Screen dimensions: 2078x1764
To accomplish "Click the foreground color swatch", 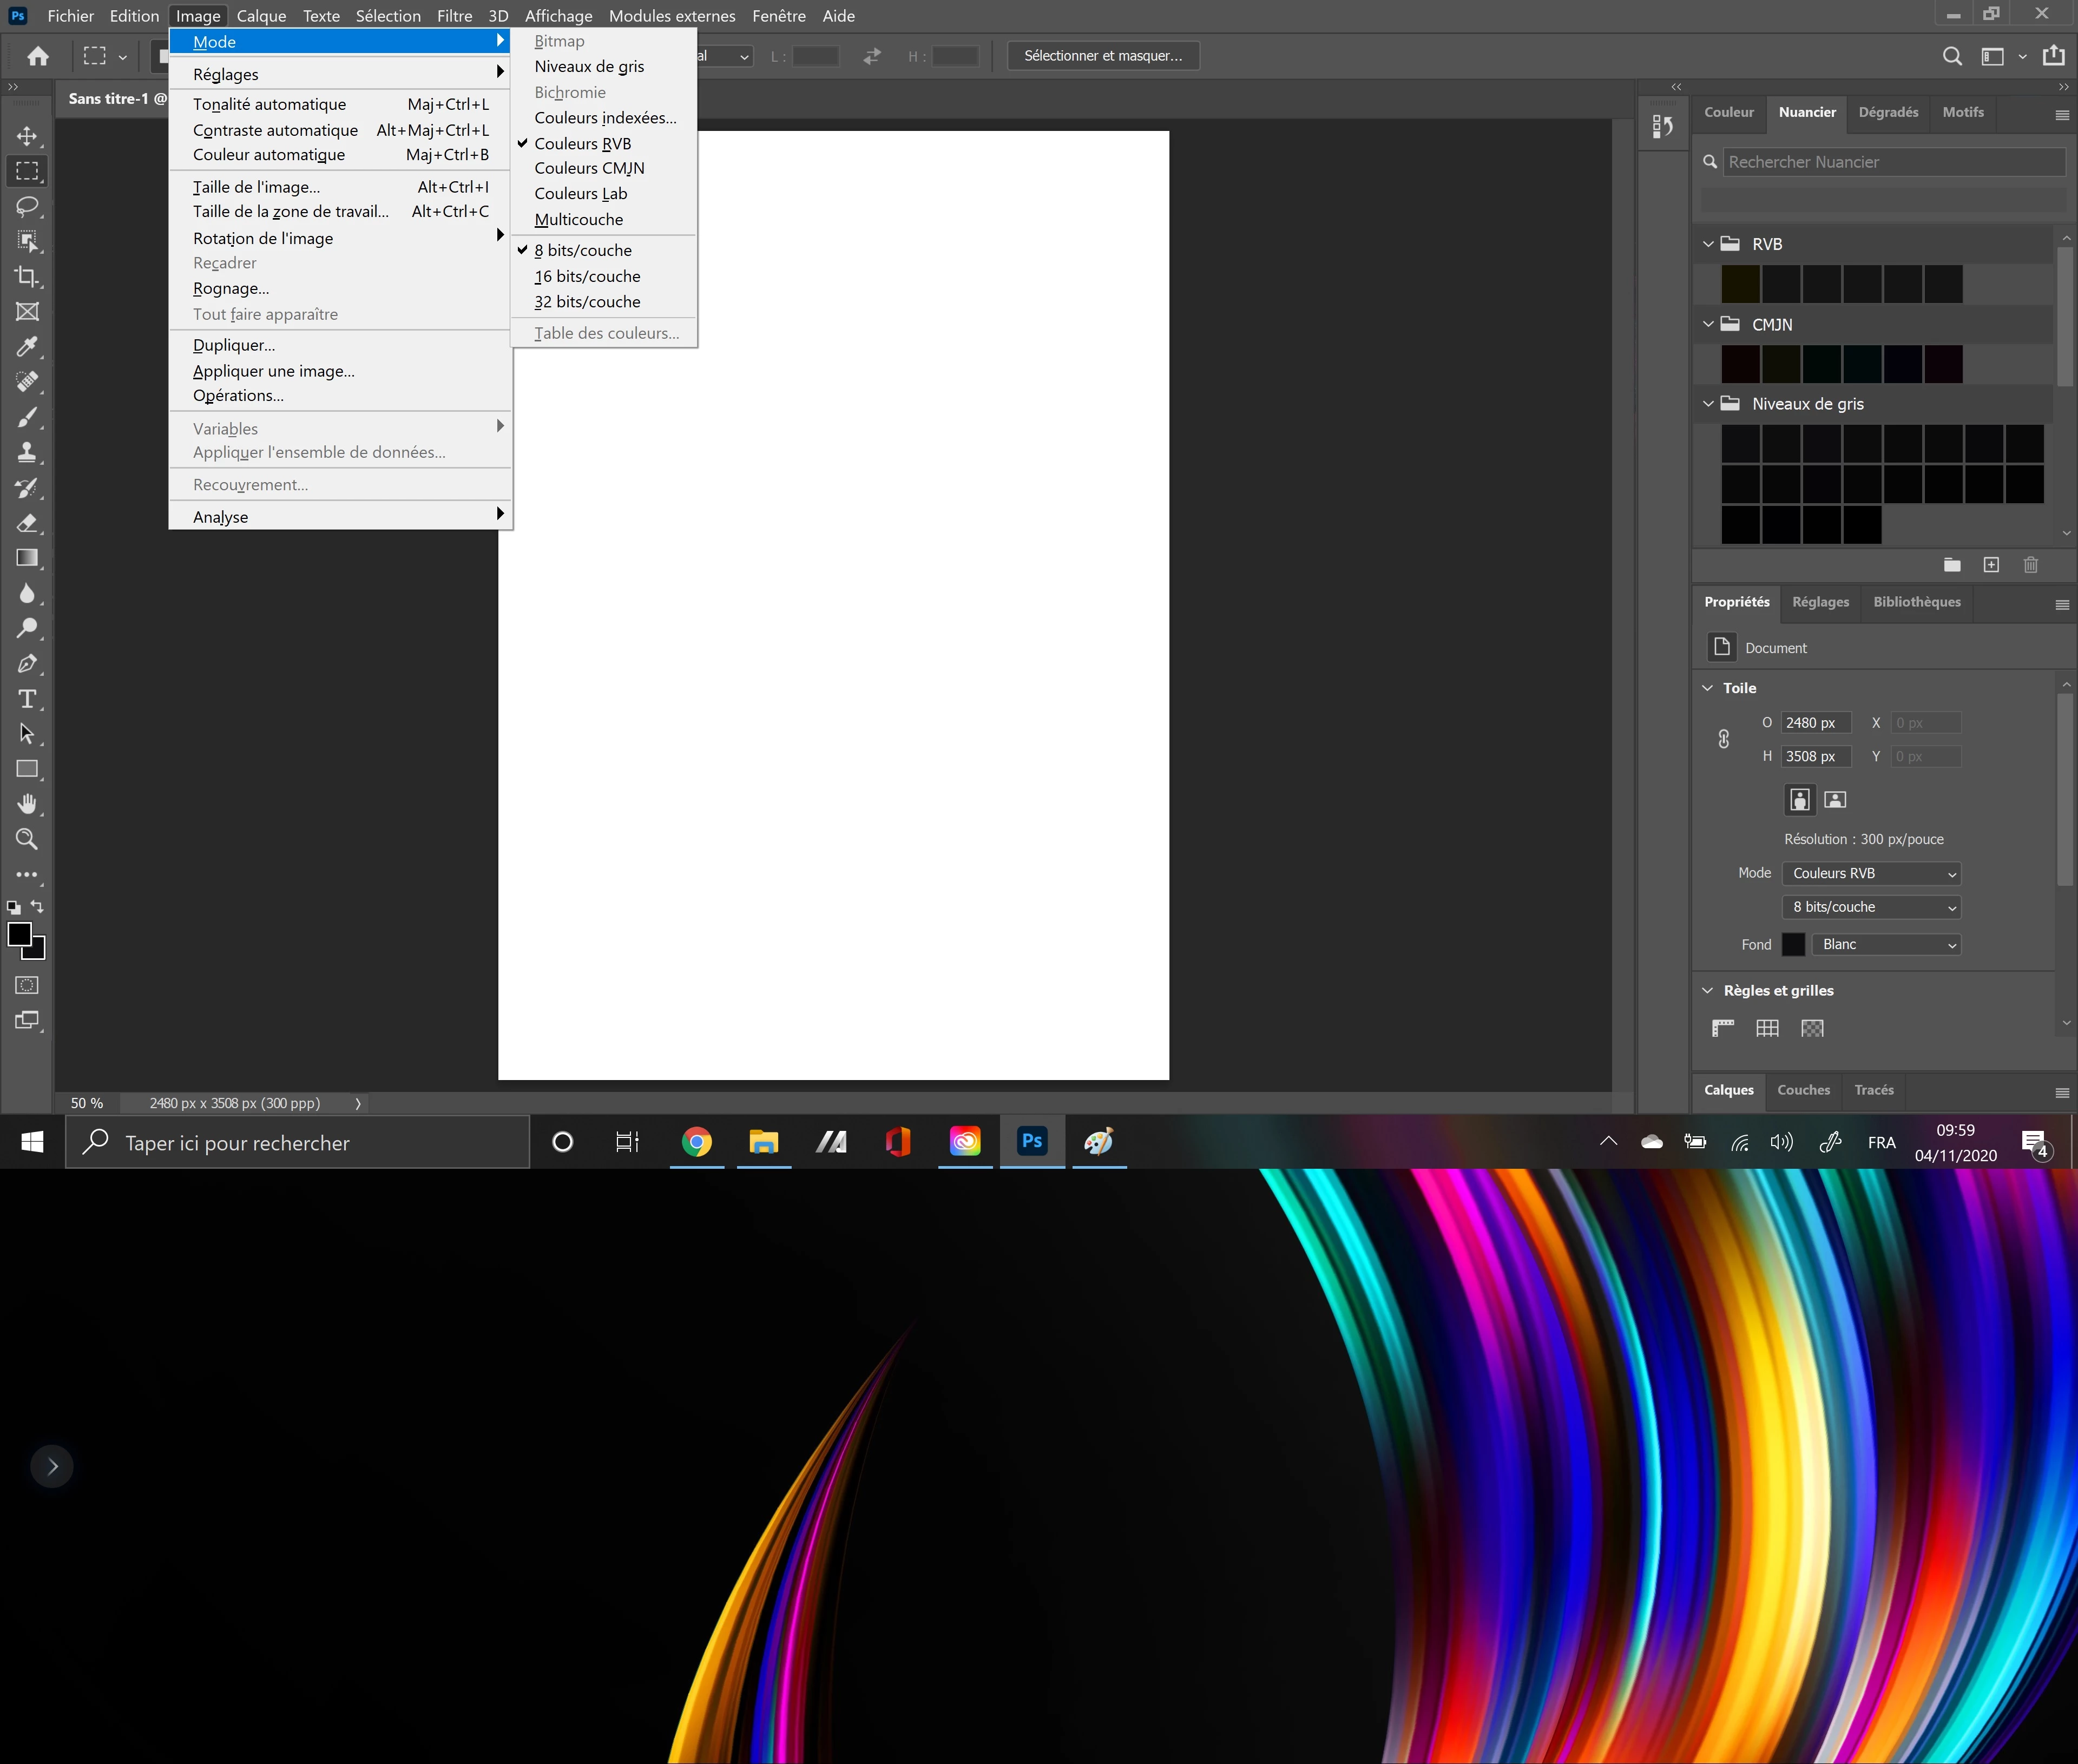I will (19, 934).
